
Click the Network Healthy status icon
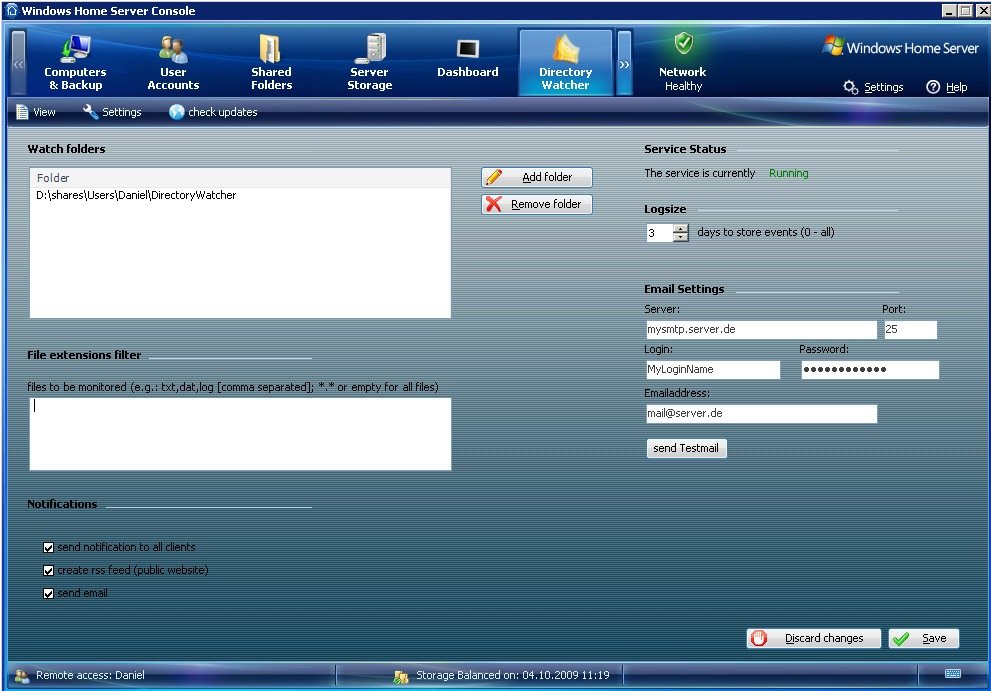[x=683, y=44]
